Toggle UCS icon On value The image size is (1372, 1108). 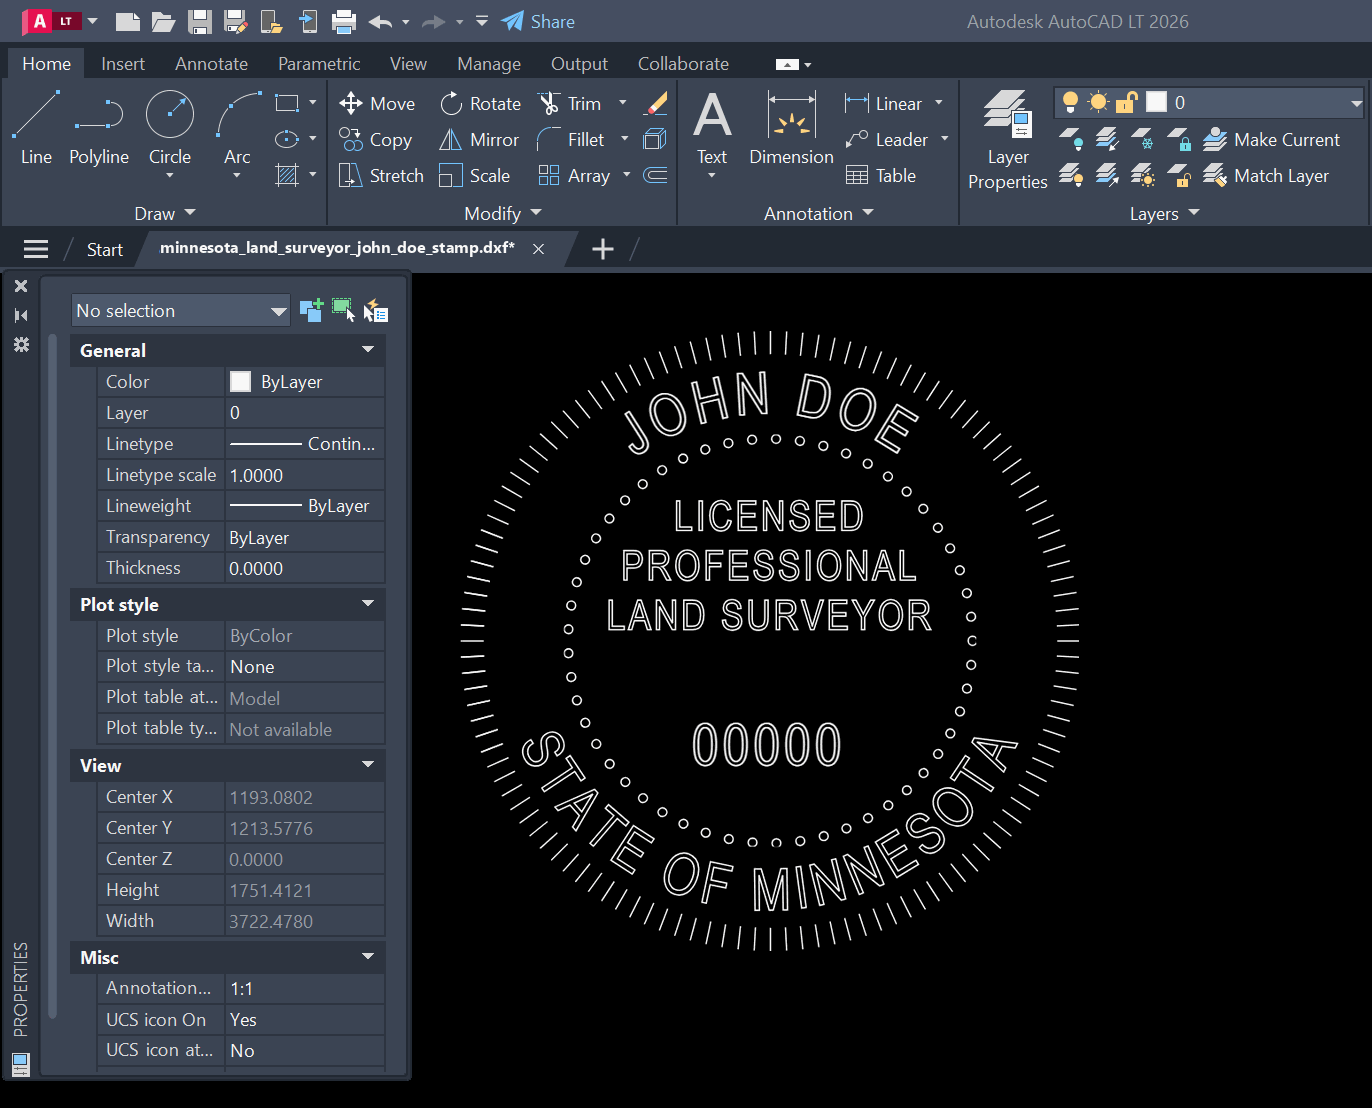[x=304, y=1020]
